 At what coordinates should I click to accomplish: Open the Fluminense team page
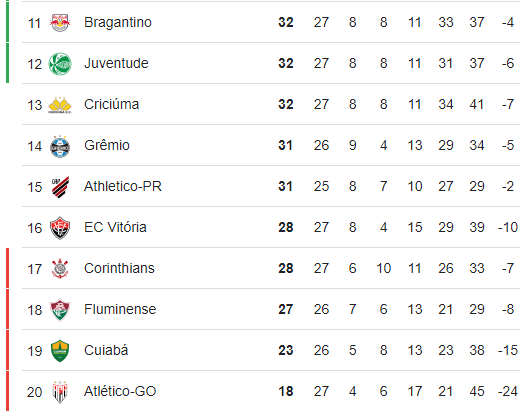pyautogui.click(x=120, y=309)
